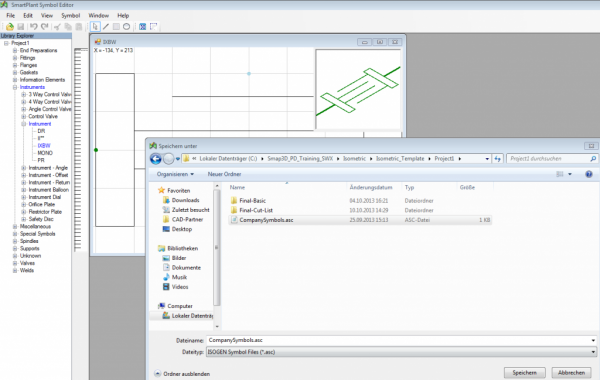Select the pointer selection tool
This screenshot has width=600, height=380.
click(x=95, y=26)
